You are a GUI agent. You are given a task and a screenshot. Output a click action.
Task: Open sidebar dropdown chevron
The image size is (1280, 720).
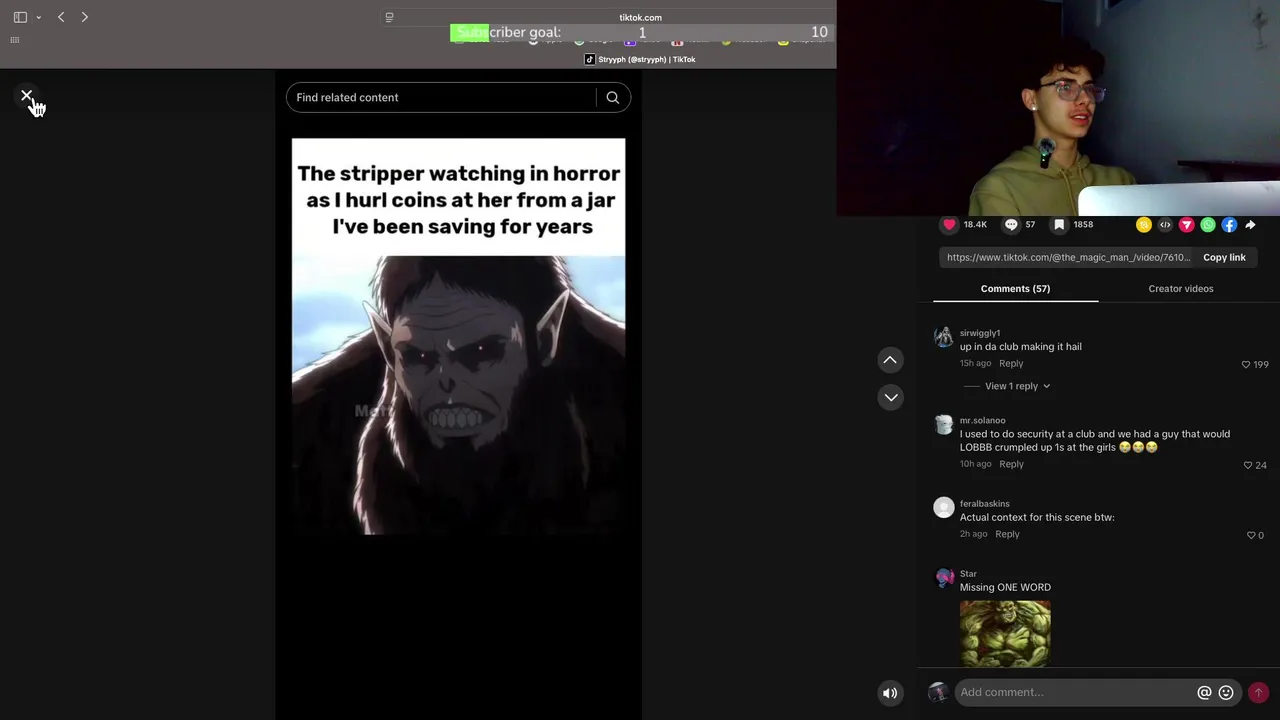pos(38,17)
